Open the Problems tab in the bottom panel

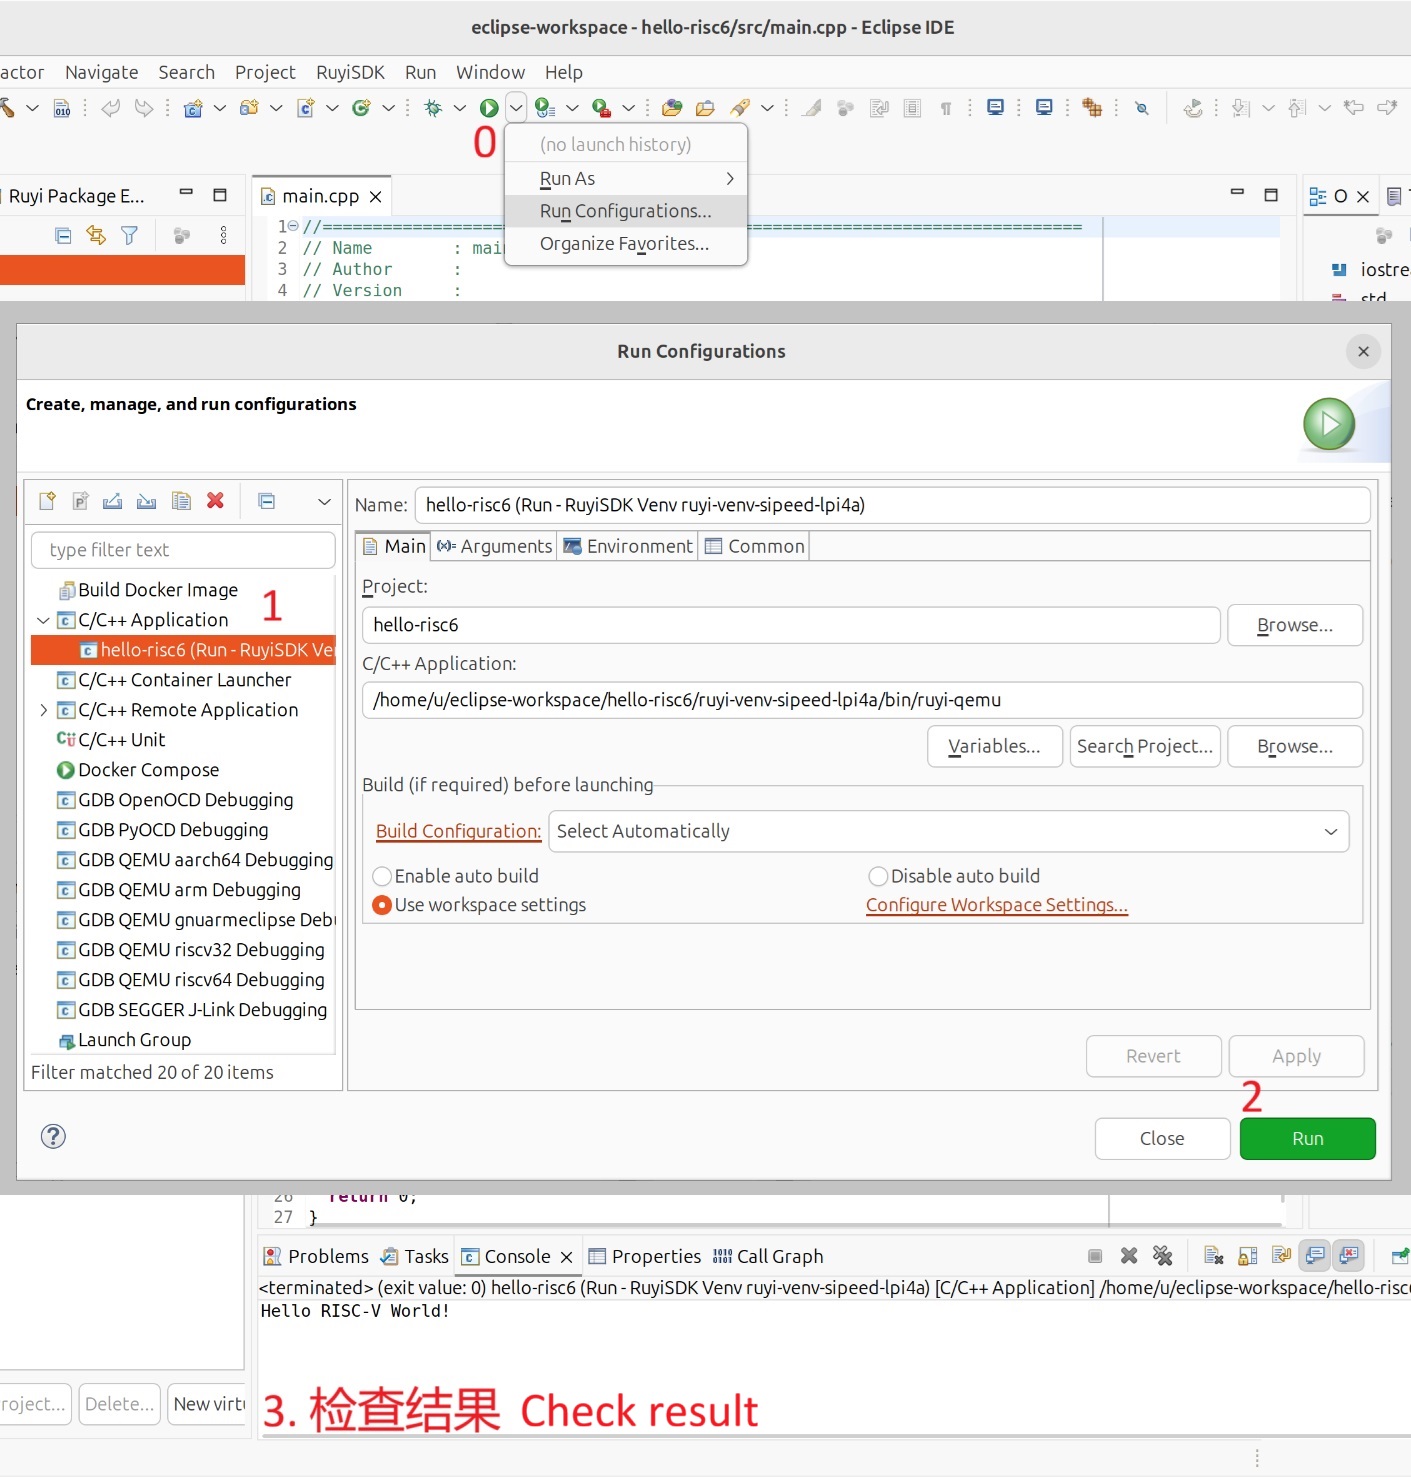coord(316,1256)
